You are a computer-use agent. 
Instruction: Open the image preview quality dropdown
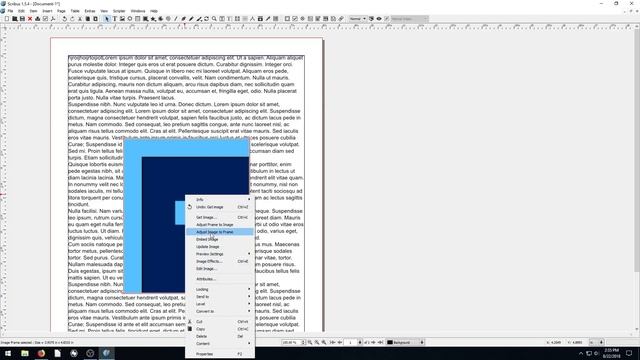(358, 19)
